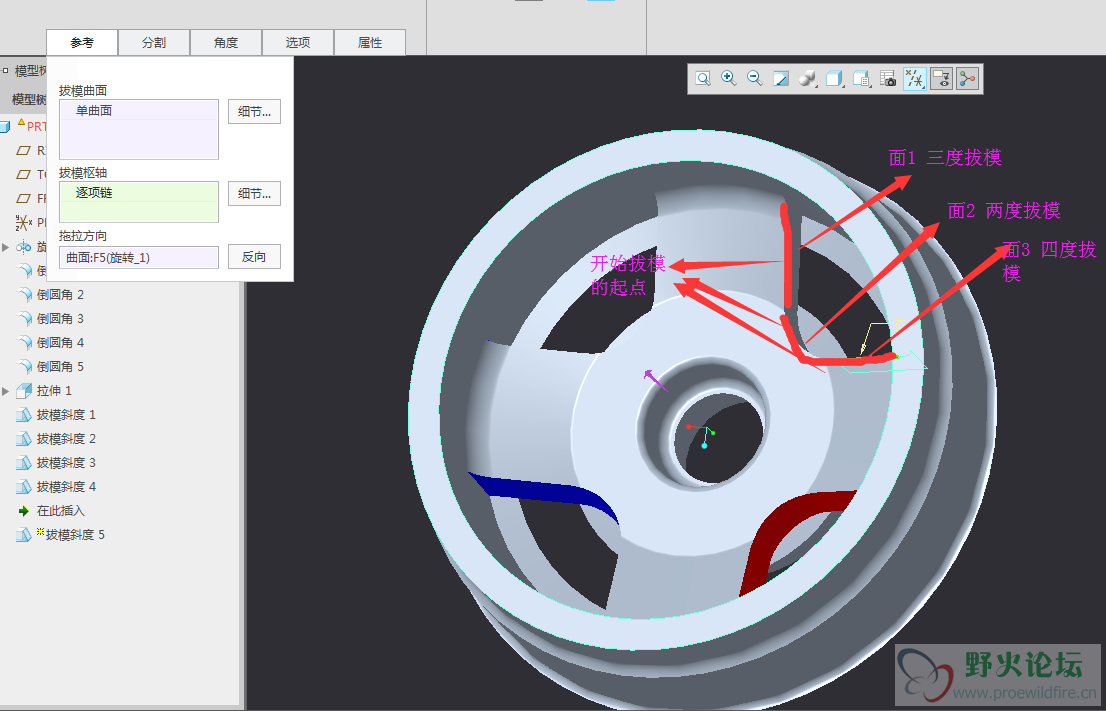This screenshot has width=1106, height=711.
Task: Click 细节 button beside 拔模曲面
Action: click(x=254, y=112)
